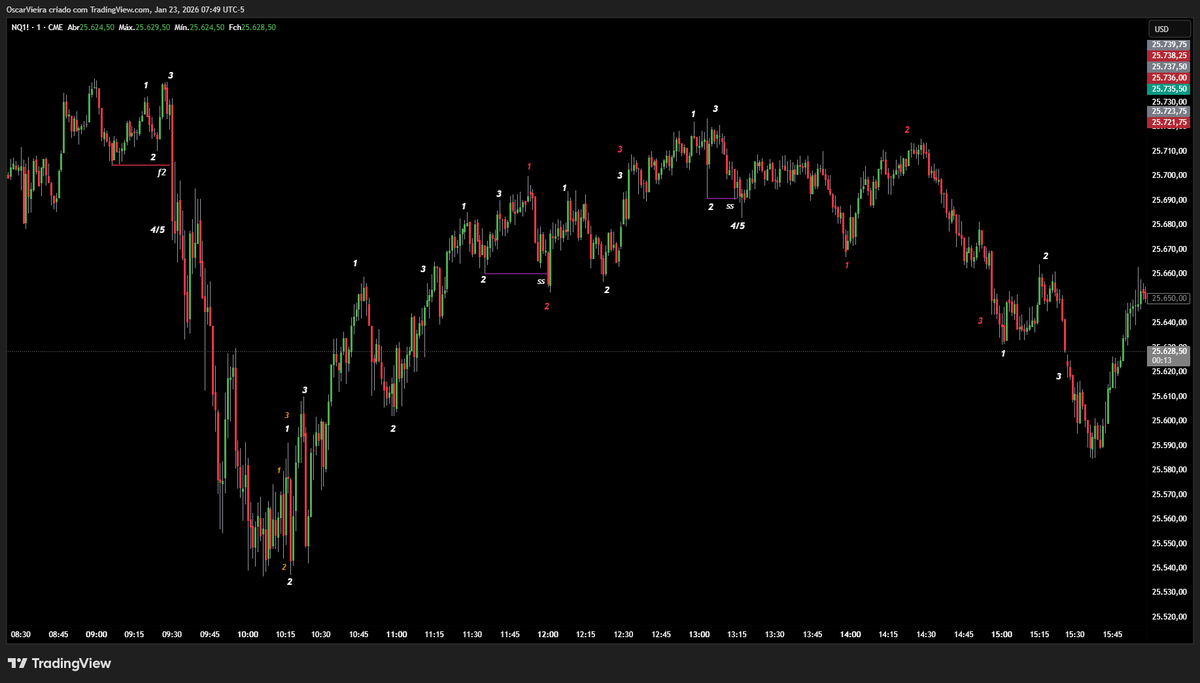The height and width of the screenshot is (683, 1200).
Task: Click the gray 25.723,75 price label
Action: pyautogui.click(x=1168, y=111)
